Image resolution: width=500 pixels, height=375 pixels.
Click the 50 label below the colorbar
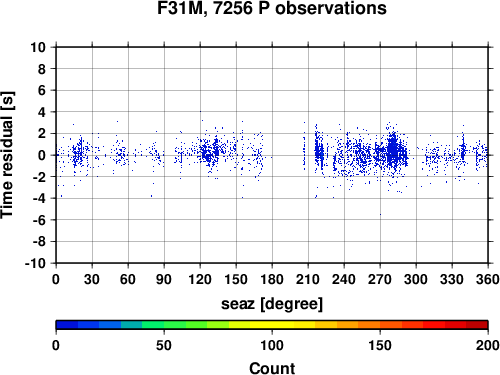(x=164, y=345)
